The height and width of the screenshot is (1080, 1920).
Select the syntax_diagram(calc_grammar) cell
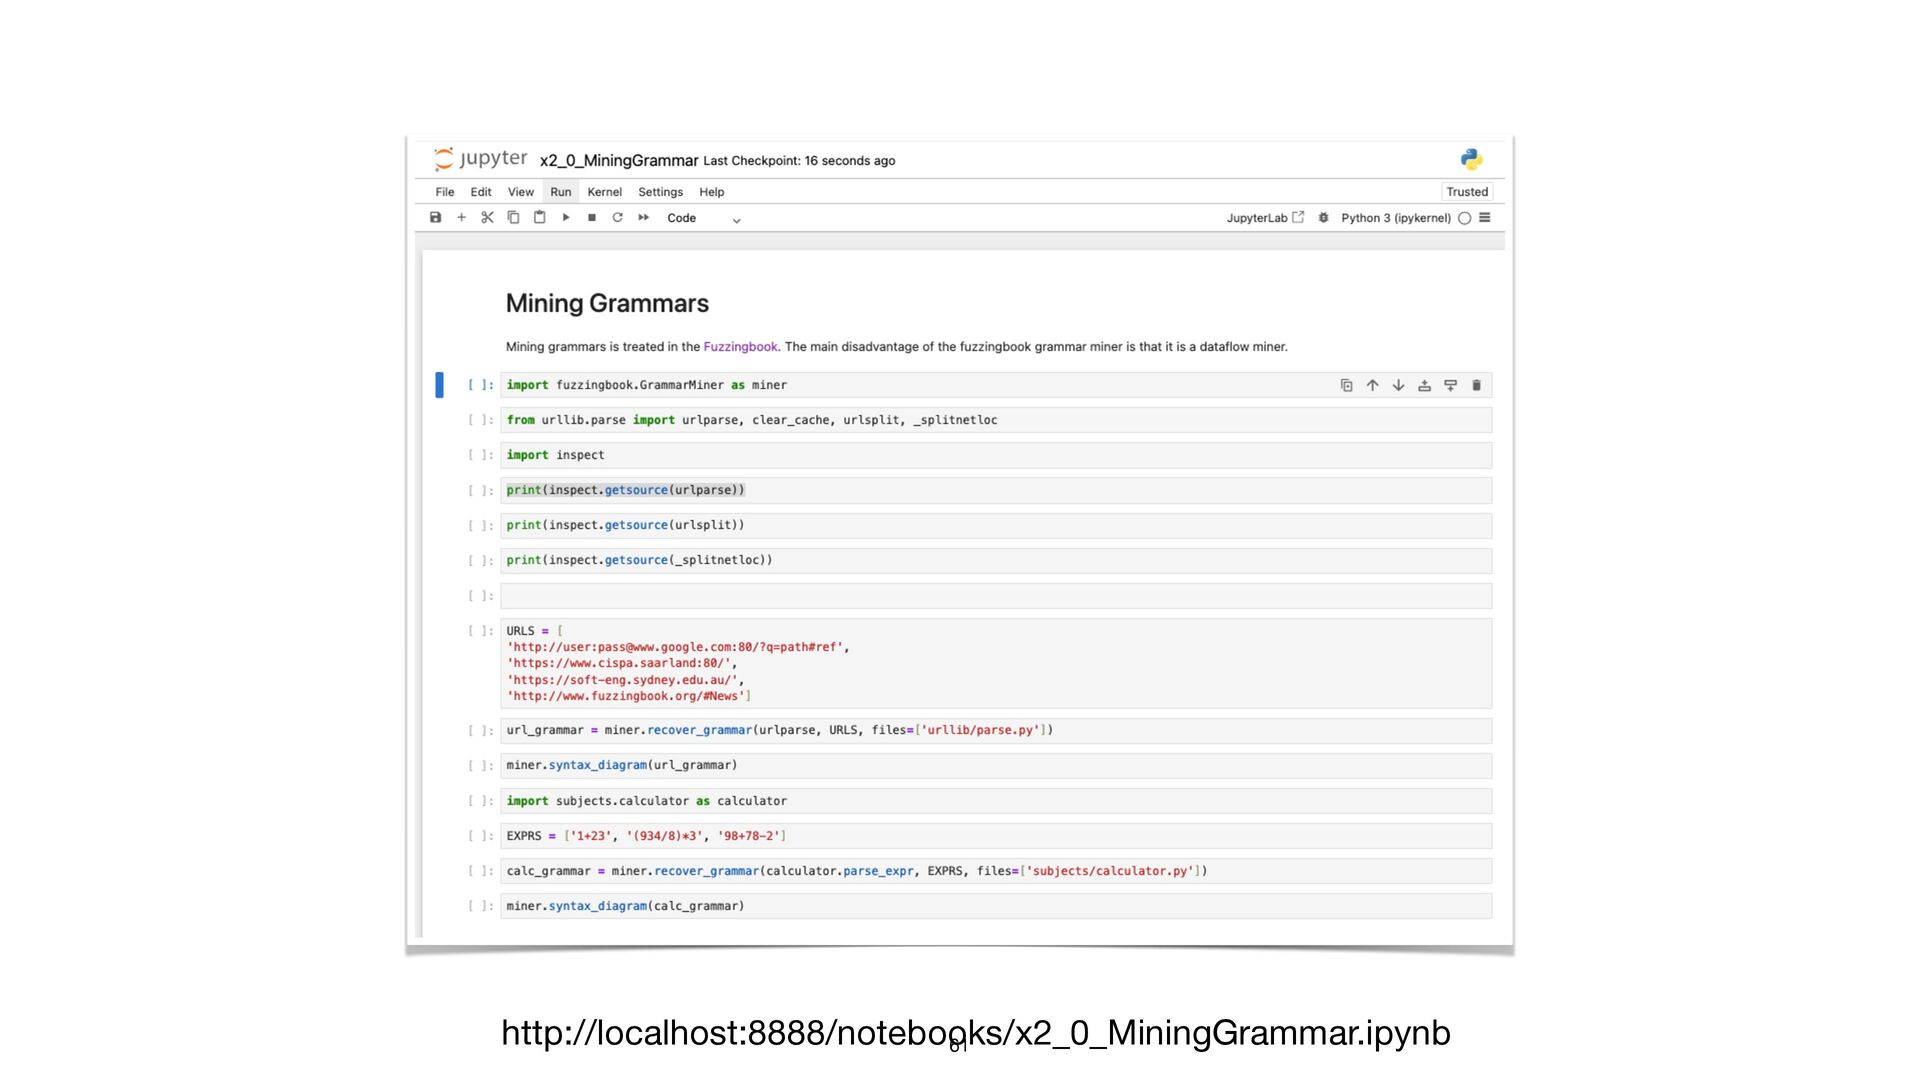coord(996,906)
